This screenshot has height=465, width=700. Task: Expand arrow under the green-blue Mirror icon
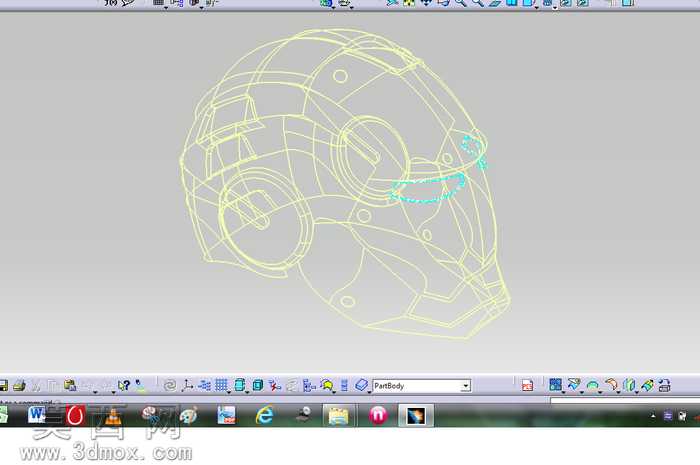[x=636, y=392]
